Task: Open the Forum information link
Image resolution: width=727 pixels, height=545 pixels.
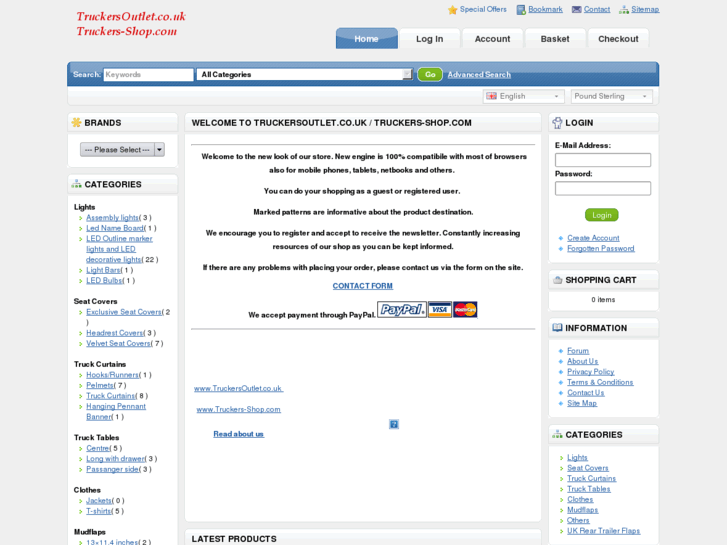Action: (x=578, y=351)
